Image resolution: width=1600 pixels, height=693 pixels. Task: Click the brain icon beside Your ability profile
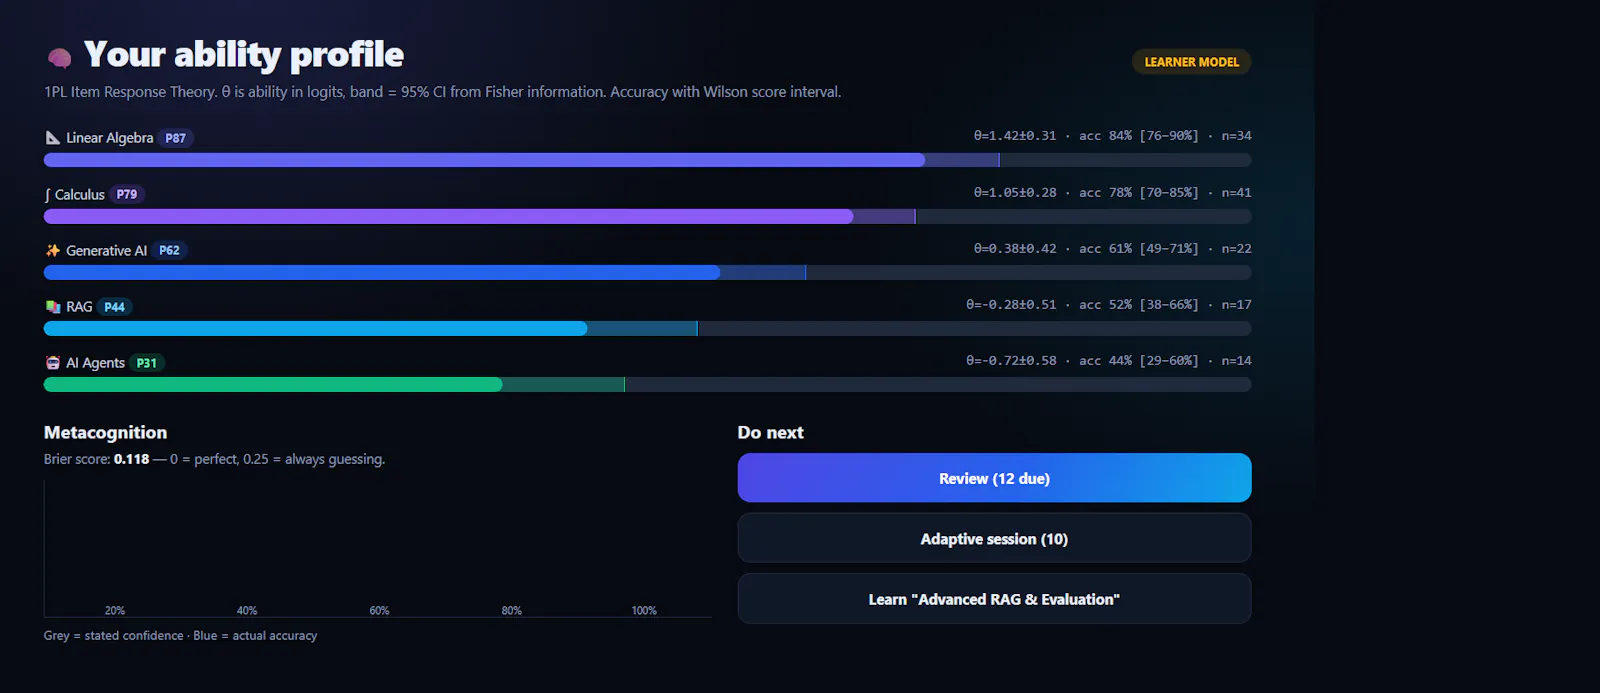click(x=59, y=58)
